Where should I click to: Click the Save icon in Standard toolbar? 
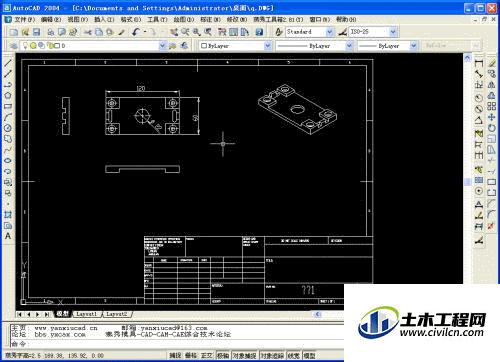coord(36,32)
